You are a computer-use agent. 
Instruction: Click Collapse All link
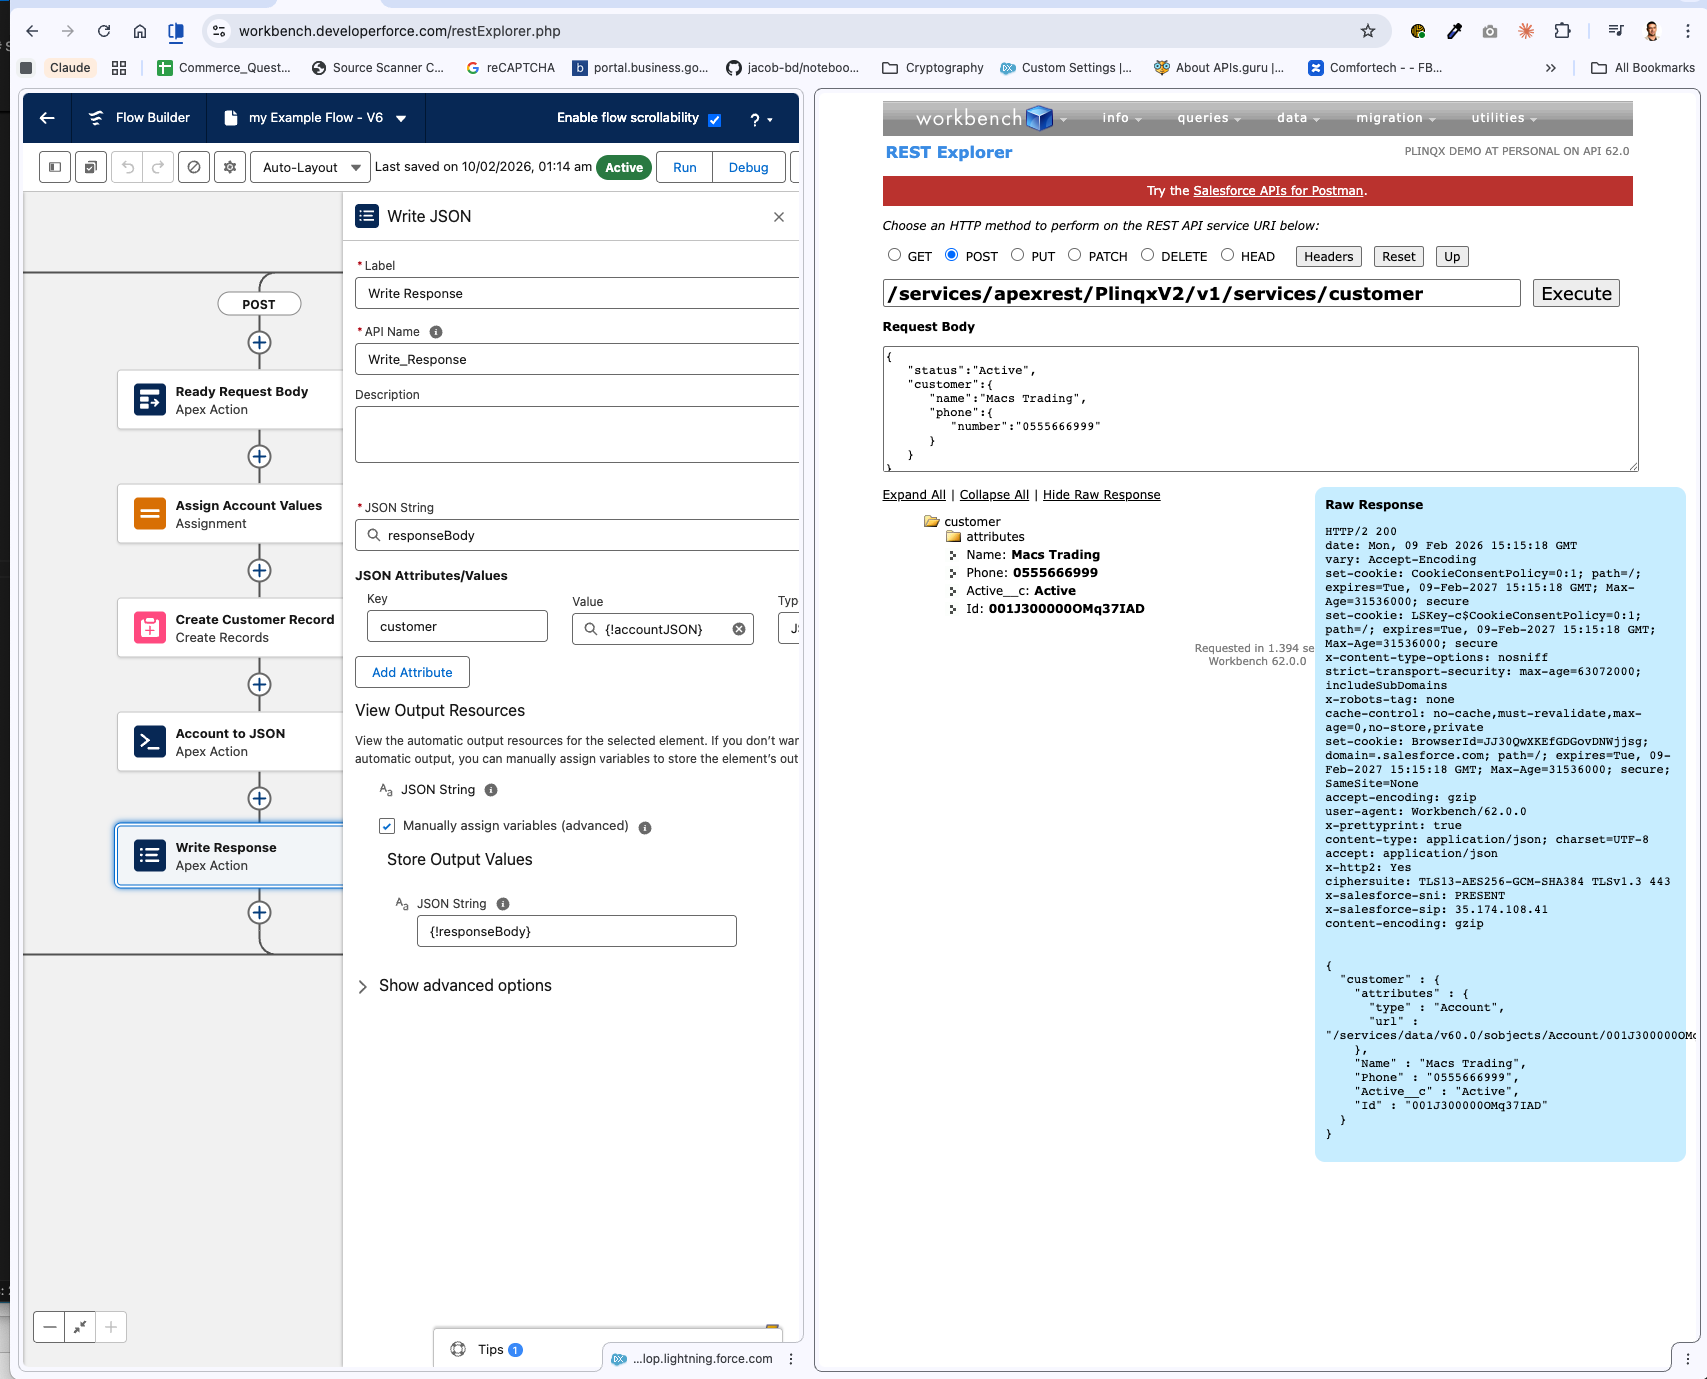click(994, 495)
